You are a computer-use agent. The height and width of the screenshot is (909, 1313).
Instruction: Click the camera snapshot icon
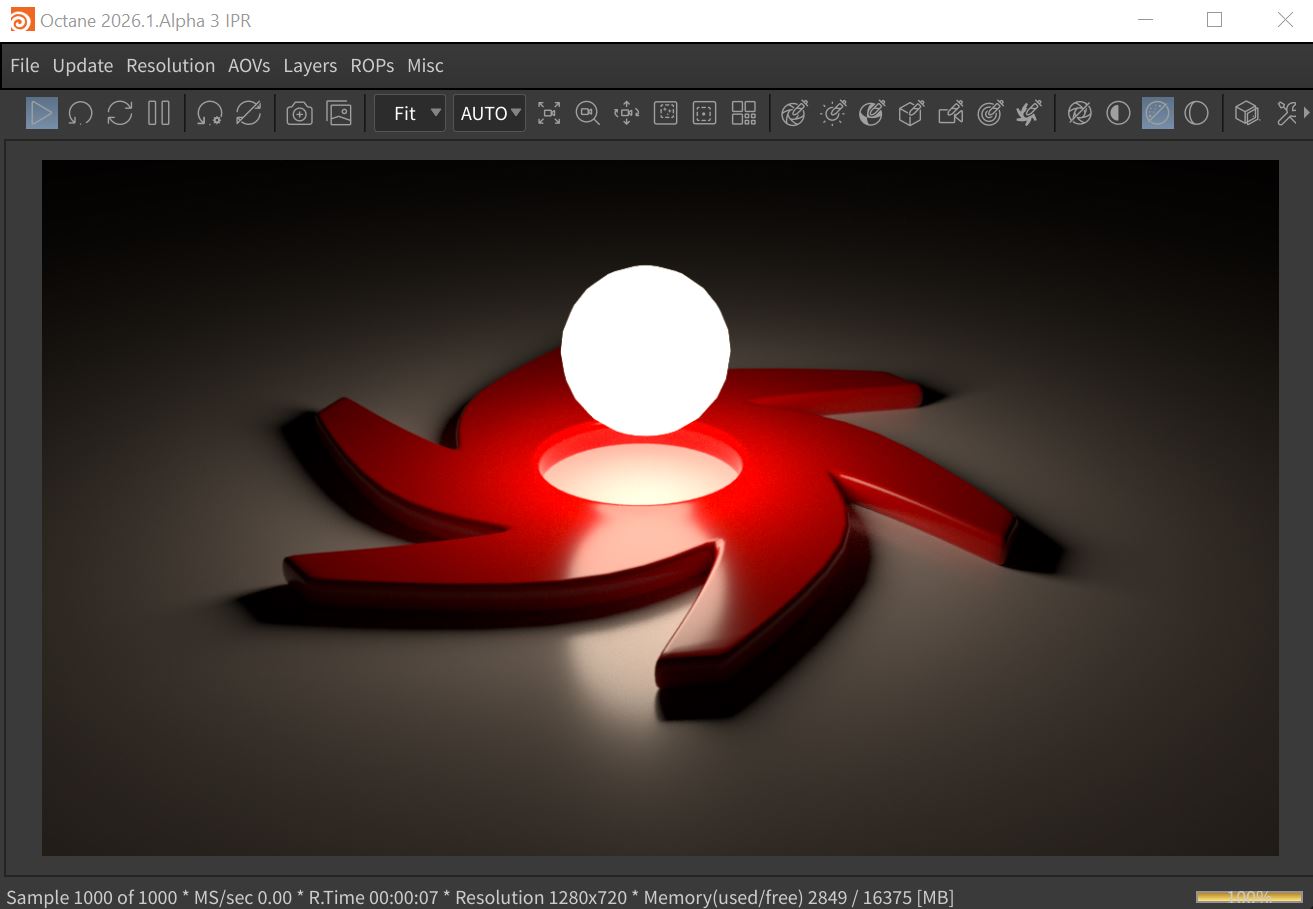(x=299, y=113)
